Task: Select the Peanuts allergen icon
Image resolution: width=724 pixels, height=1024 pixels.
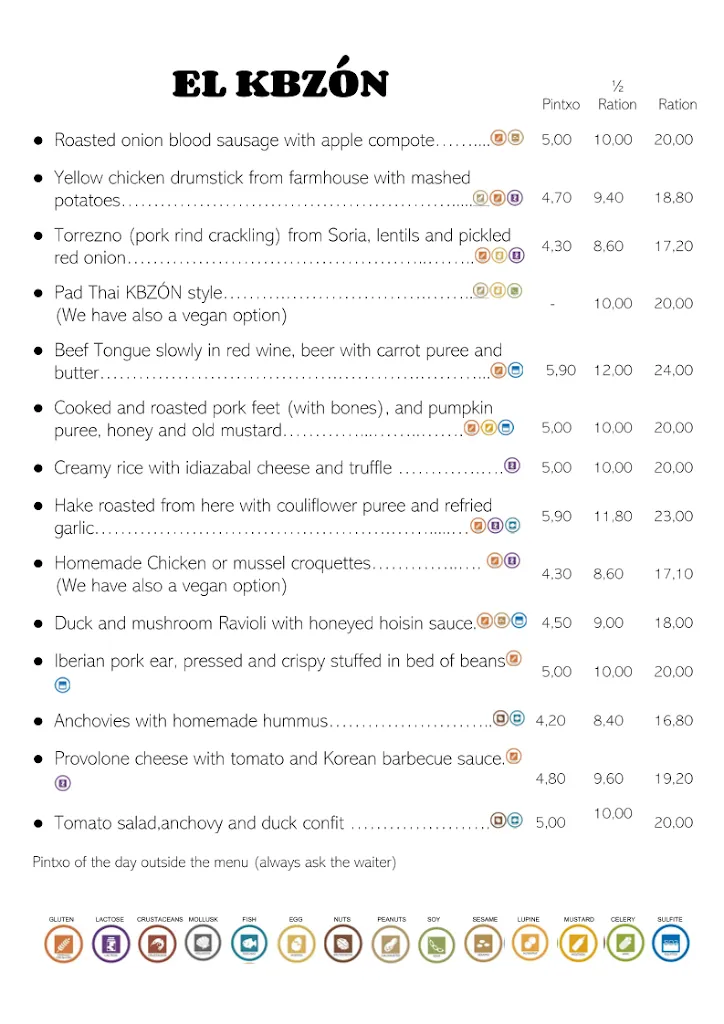Action: point(391,943)
